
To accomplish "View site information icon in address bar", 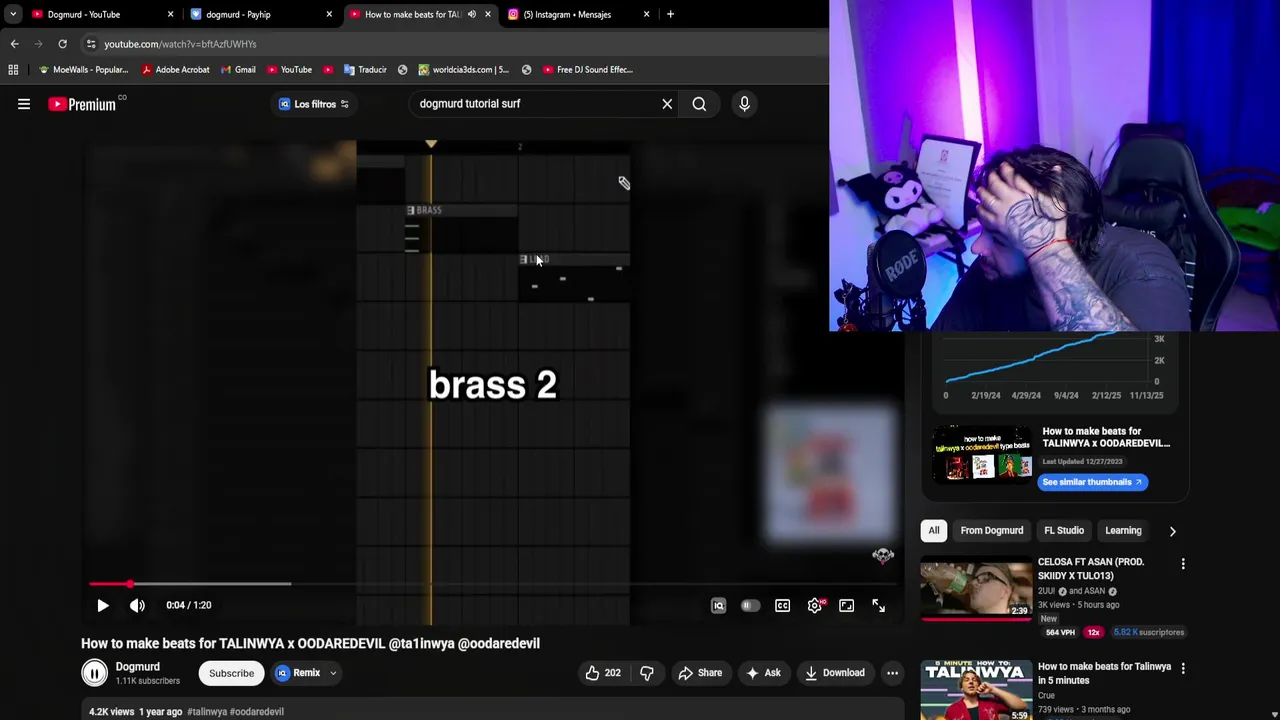I will pos(91,44).
